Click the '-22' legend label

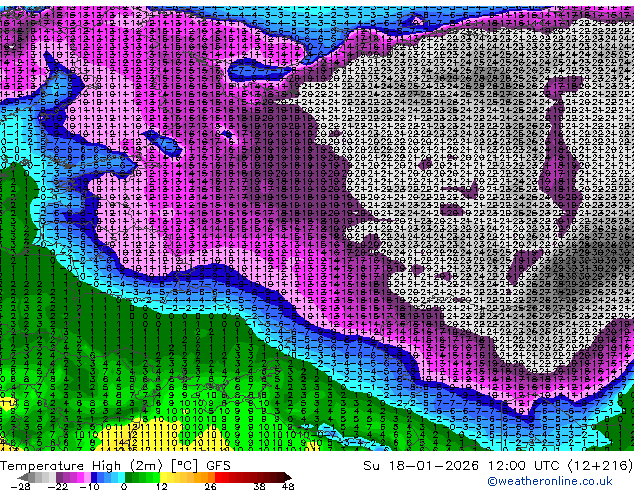tap(58, 486)
